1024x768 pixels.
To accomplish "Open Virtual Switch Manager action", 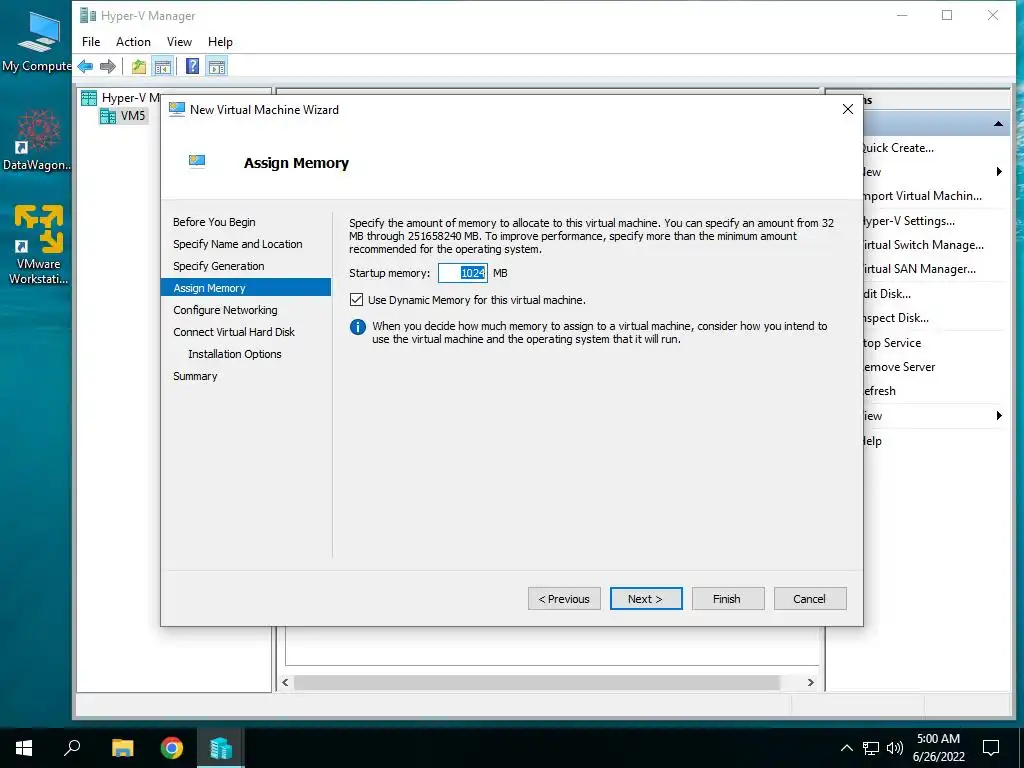I will (x=923, y=245).
